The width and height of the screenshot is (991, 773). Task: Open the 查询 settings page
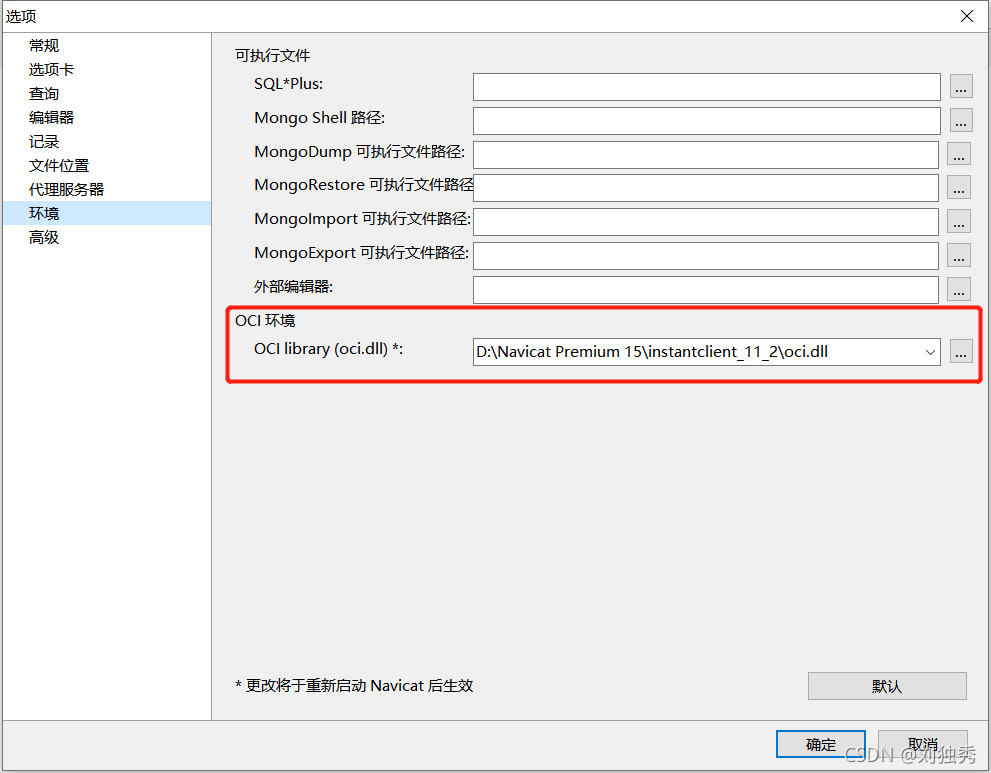(44, 93)
